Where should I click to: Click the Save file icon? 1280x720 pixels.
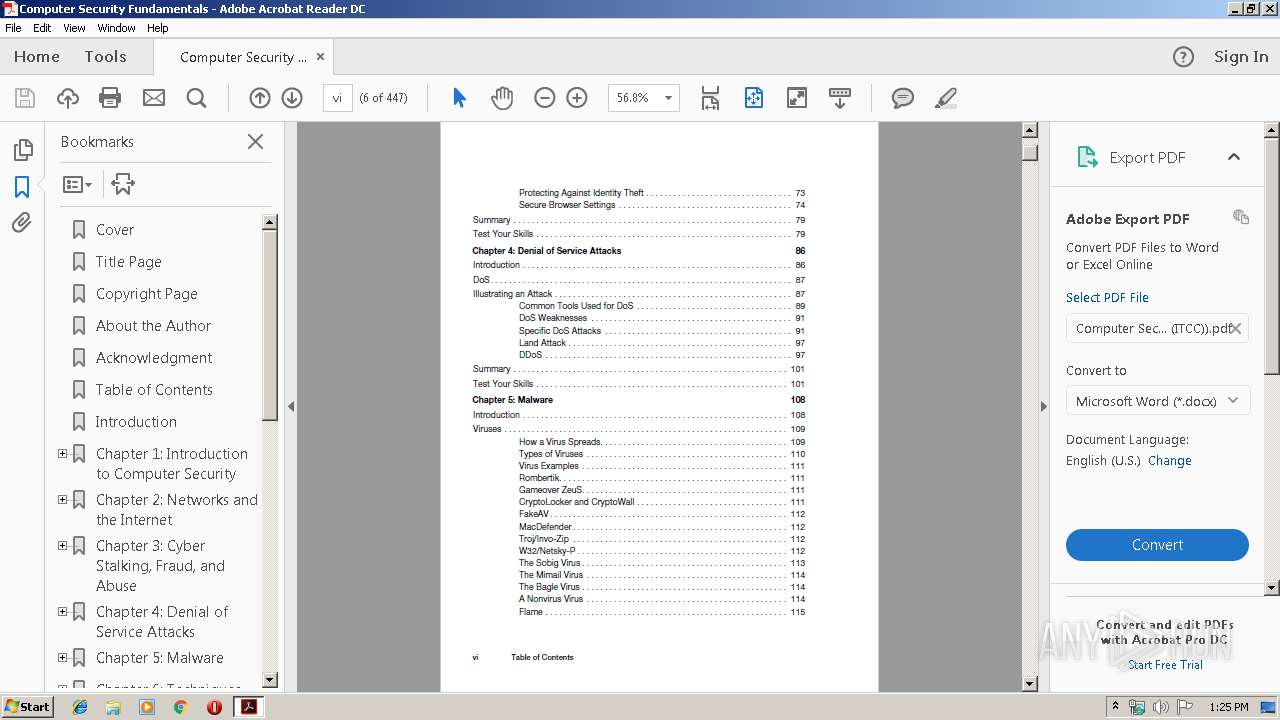[x=25, y=98]
